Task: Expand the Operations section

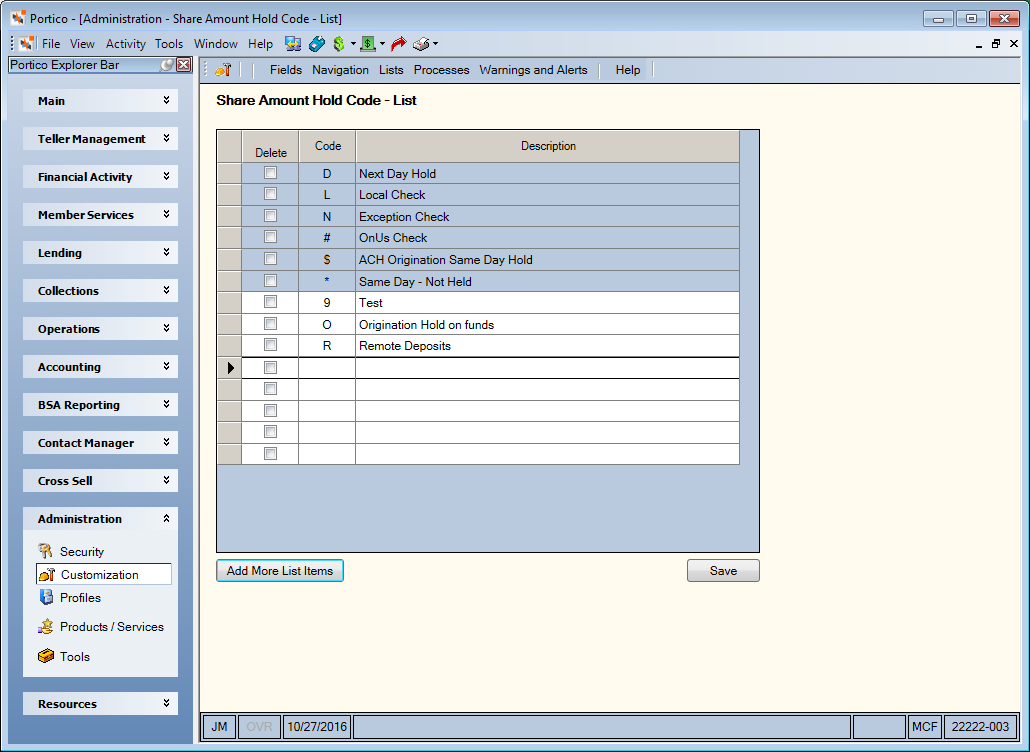Action: [101, 329]
